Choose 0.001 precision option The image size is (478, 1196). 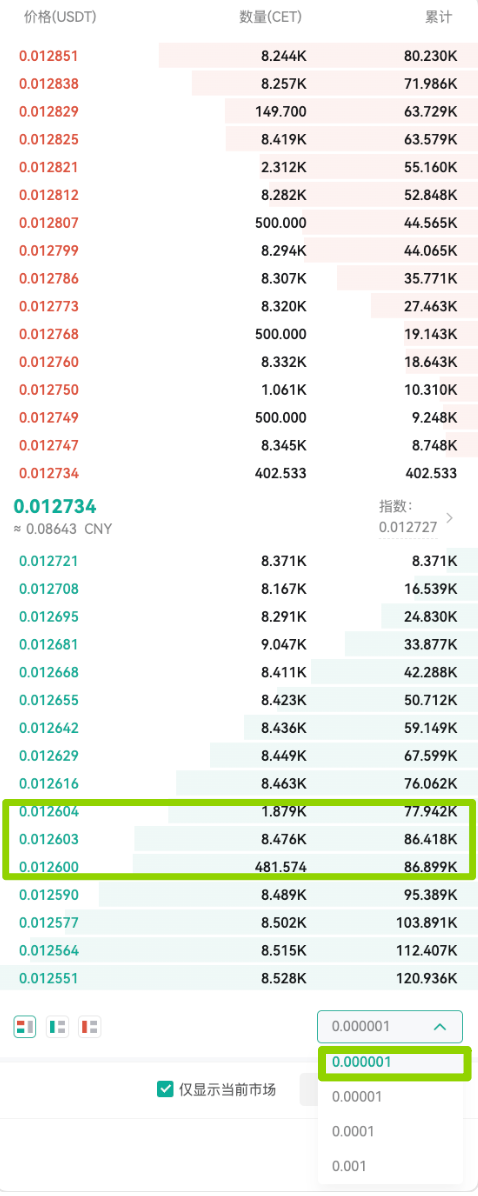[x=349, y=1166]
